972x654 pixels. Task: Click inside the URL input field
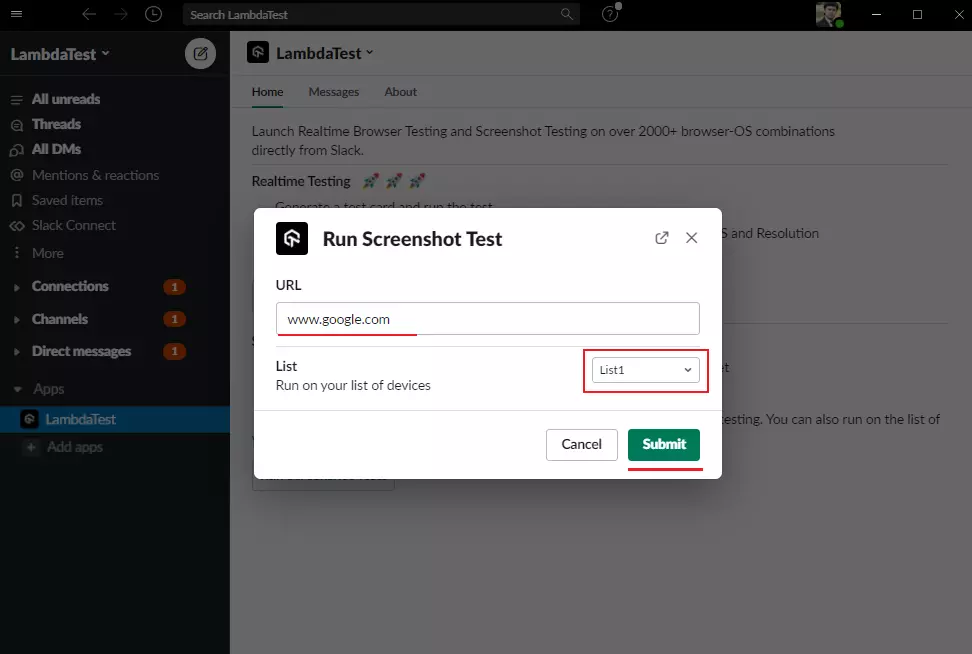coord(486,318)
